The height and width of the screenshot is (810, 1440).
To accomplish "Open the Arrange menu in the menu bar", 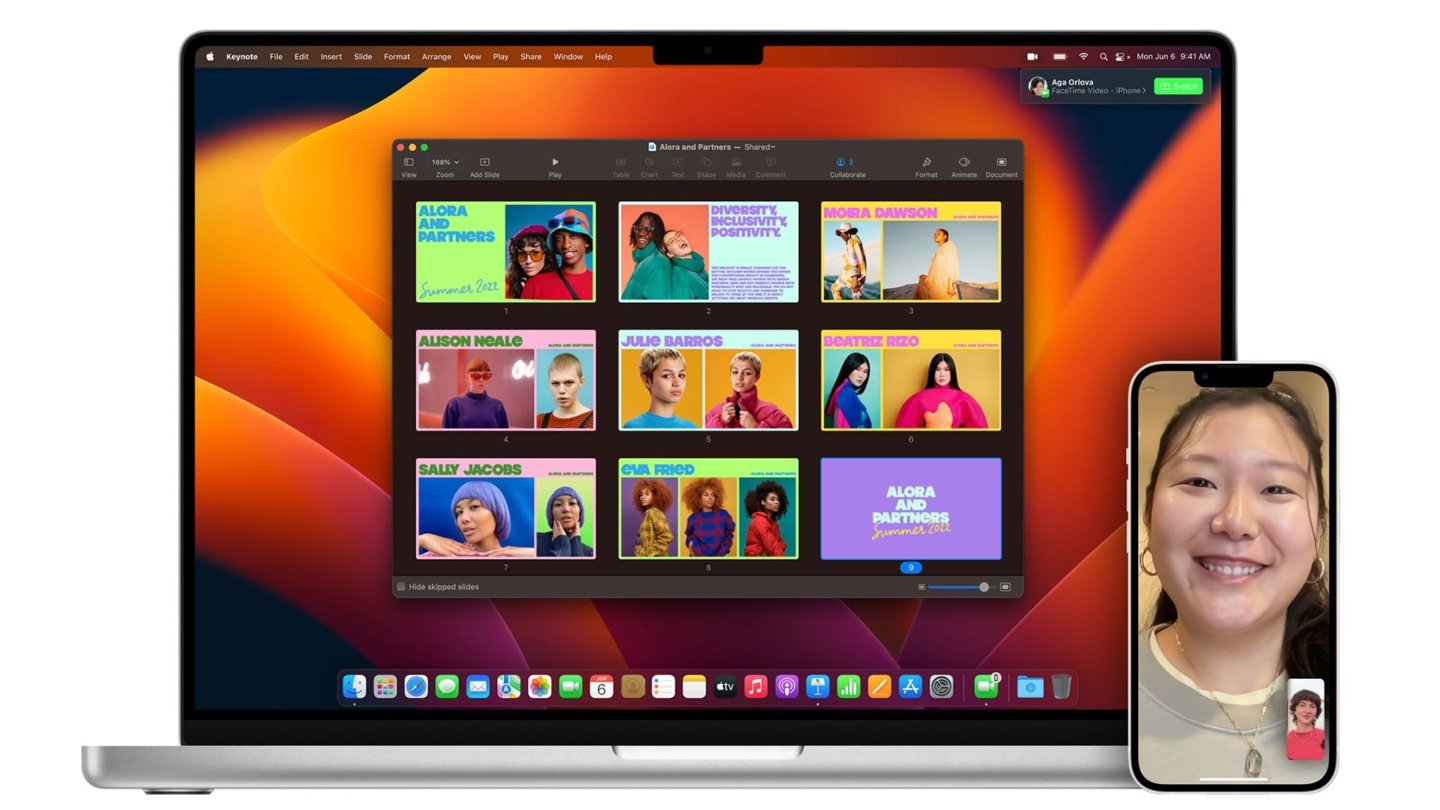I will pos(436,57).
